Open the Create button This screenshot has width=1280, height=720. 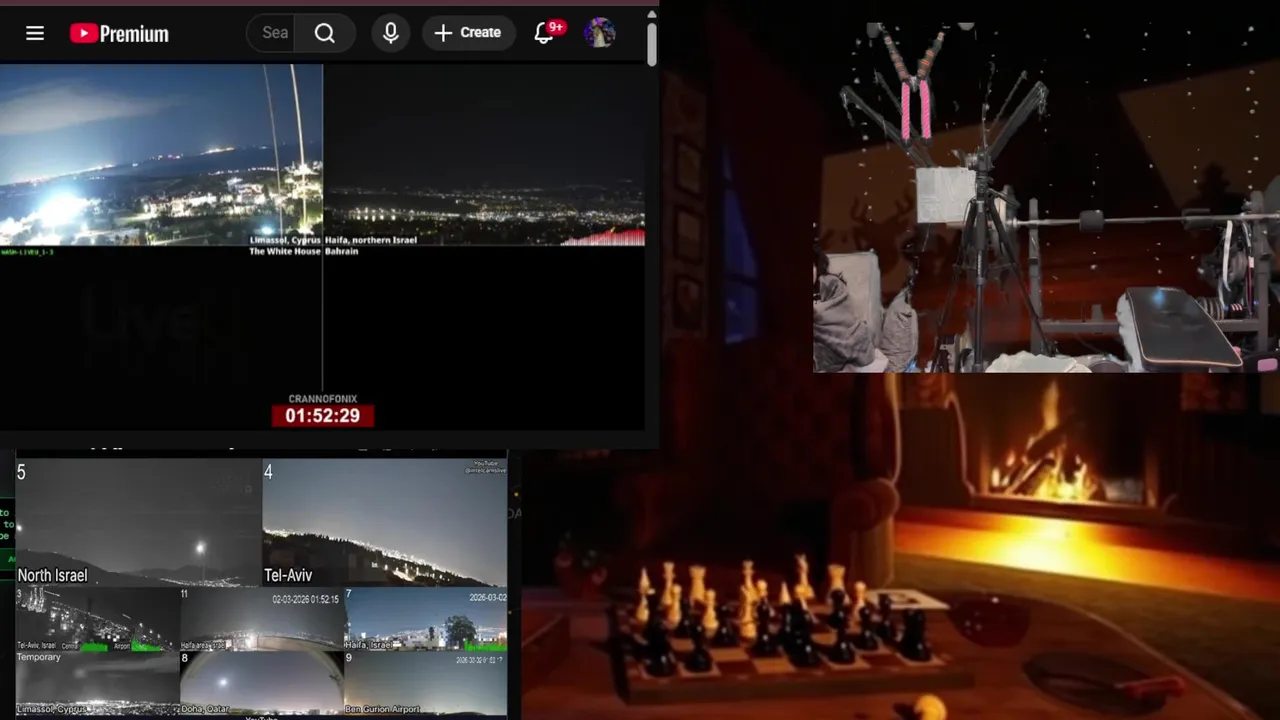click(x=468, y=33)
